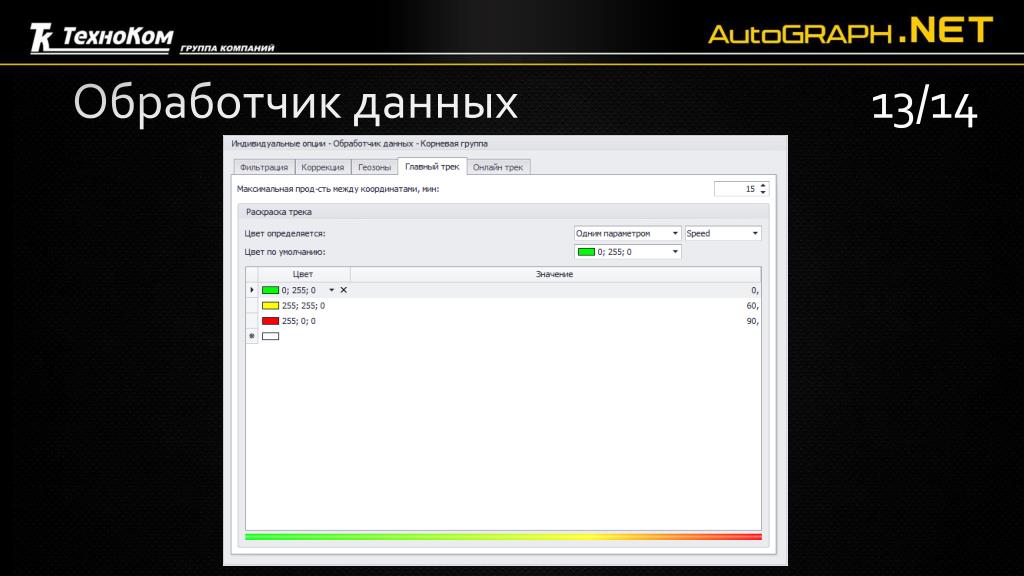Click the AutoGRAPH.NET logo

coord(850,31)
